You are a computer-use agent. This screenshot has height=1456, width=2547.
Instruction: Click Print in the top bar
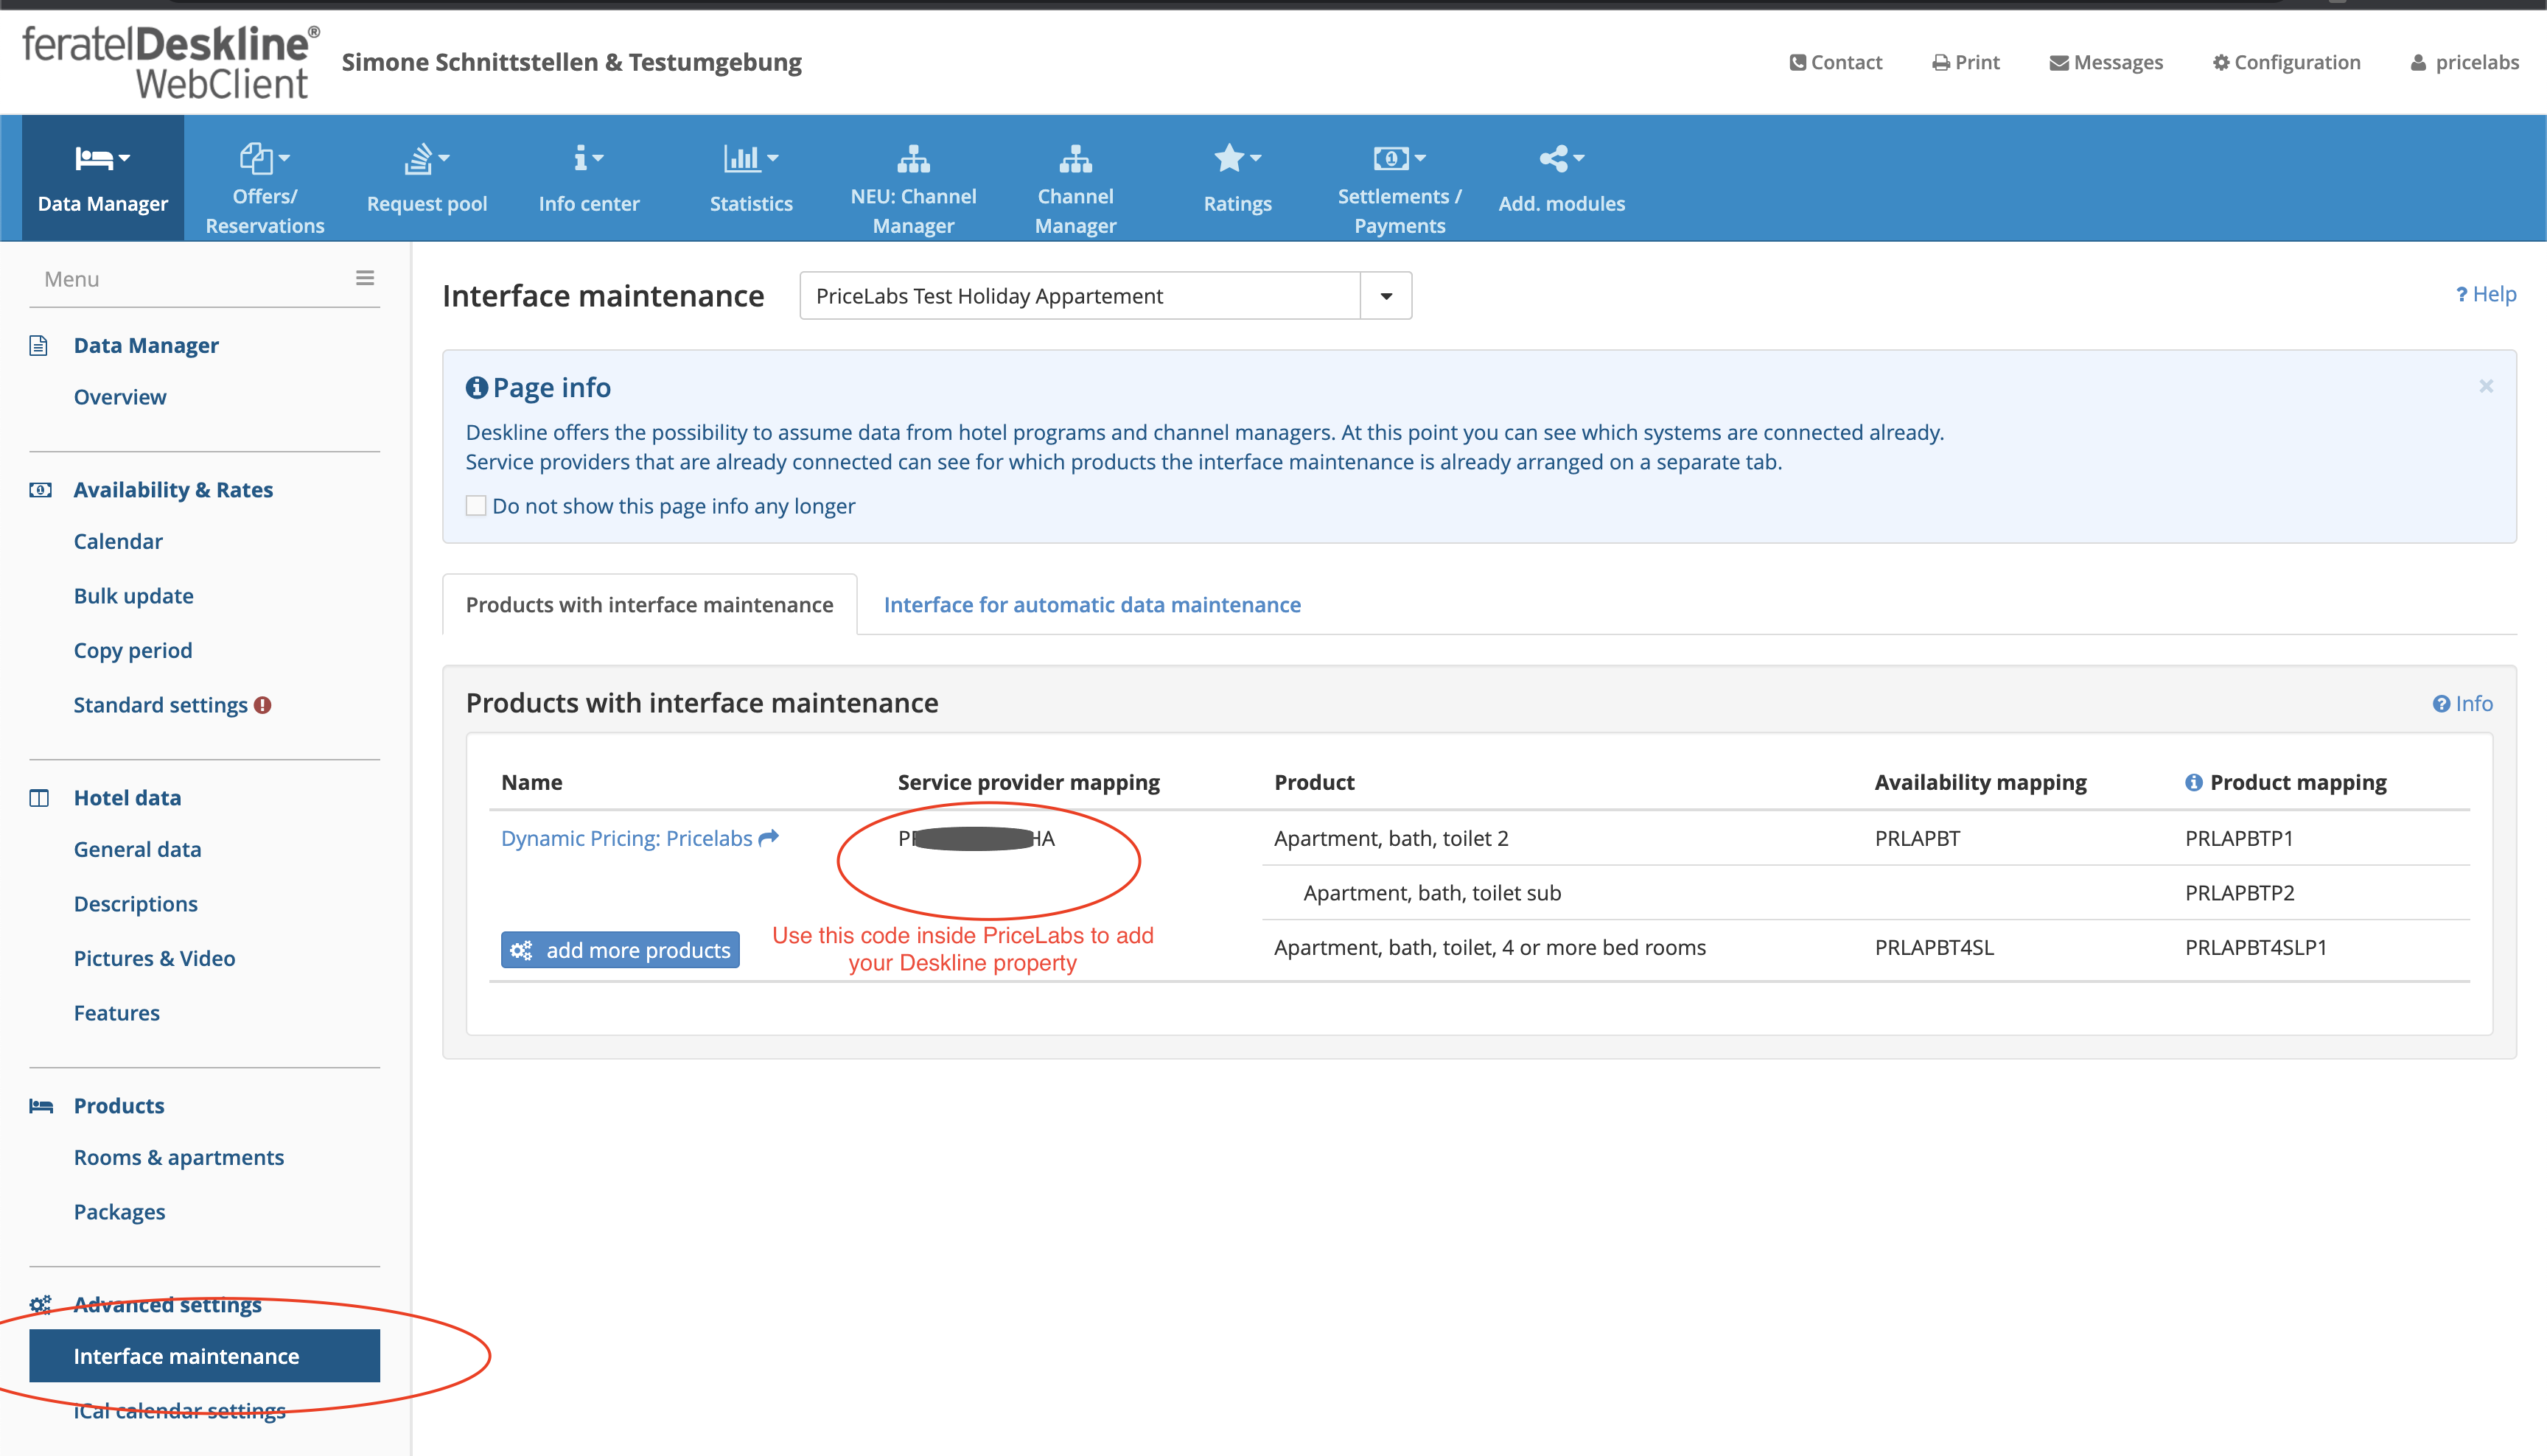click(x=1966, y=62)
